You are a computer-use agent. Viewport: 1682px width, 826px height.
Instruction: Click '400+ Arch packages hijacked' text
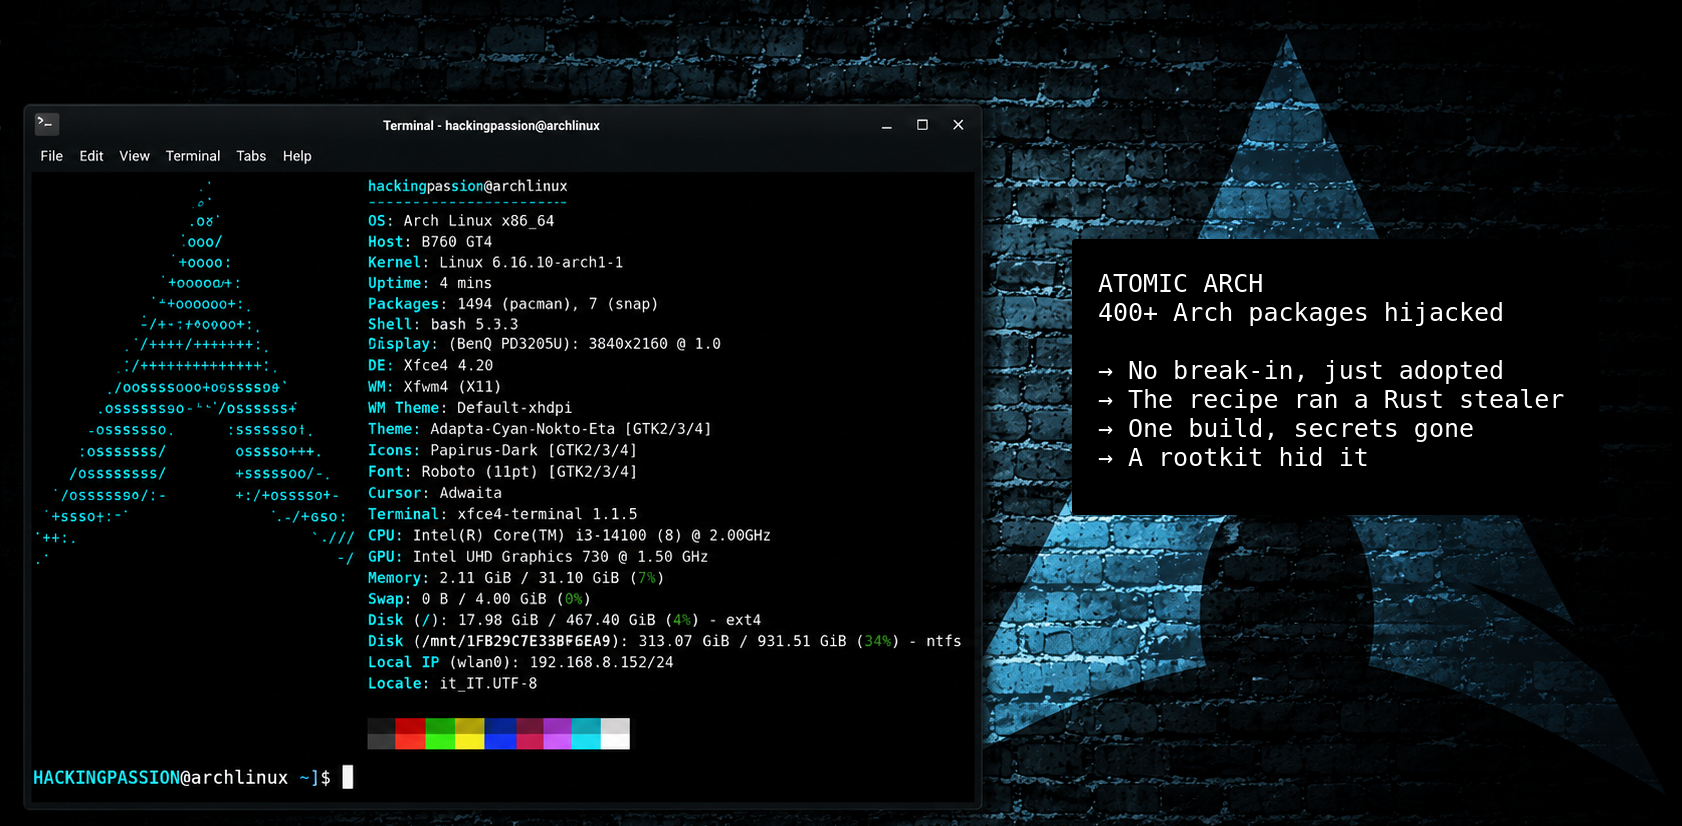pos(1300,313)
